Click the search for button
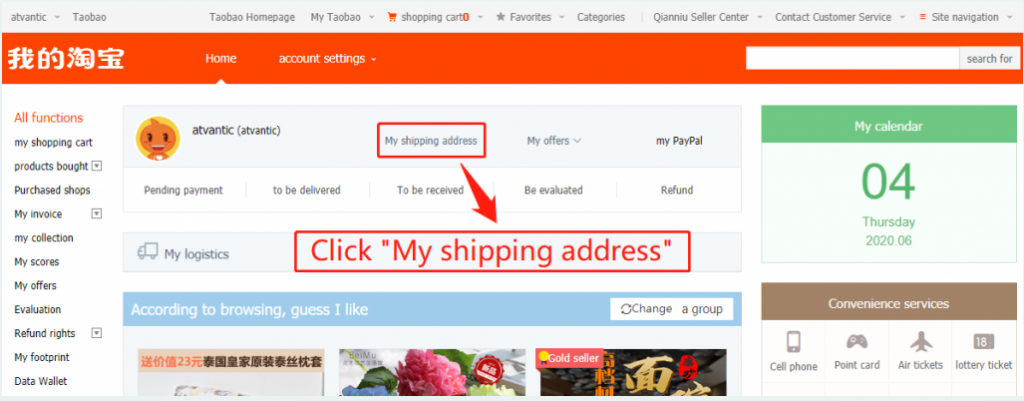Screen dimensions: 1024x401 (989, 58)
